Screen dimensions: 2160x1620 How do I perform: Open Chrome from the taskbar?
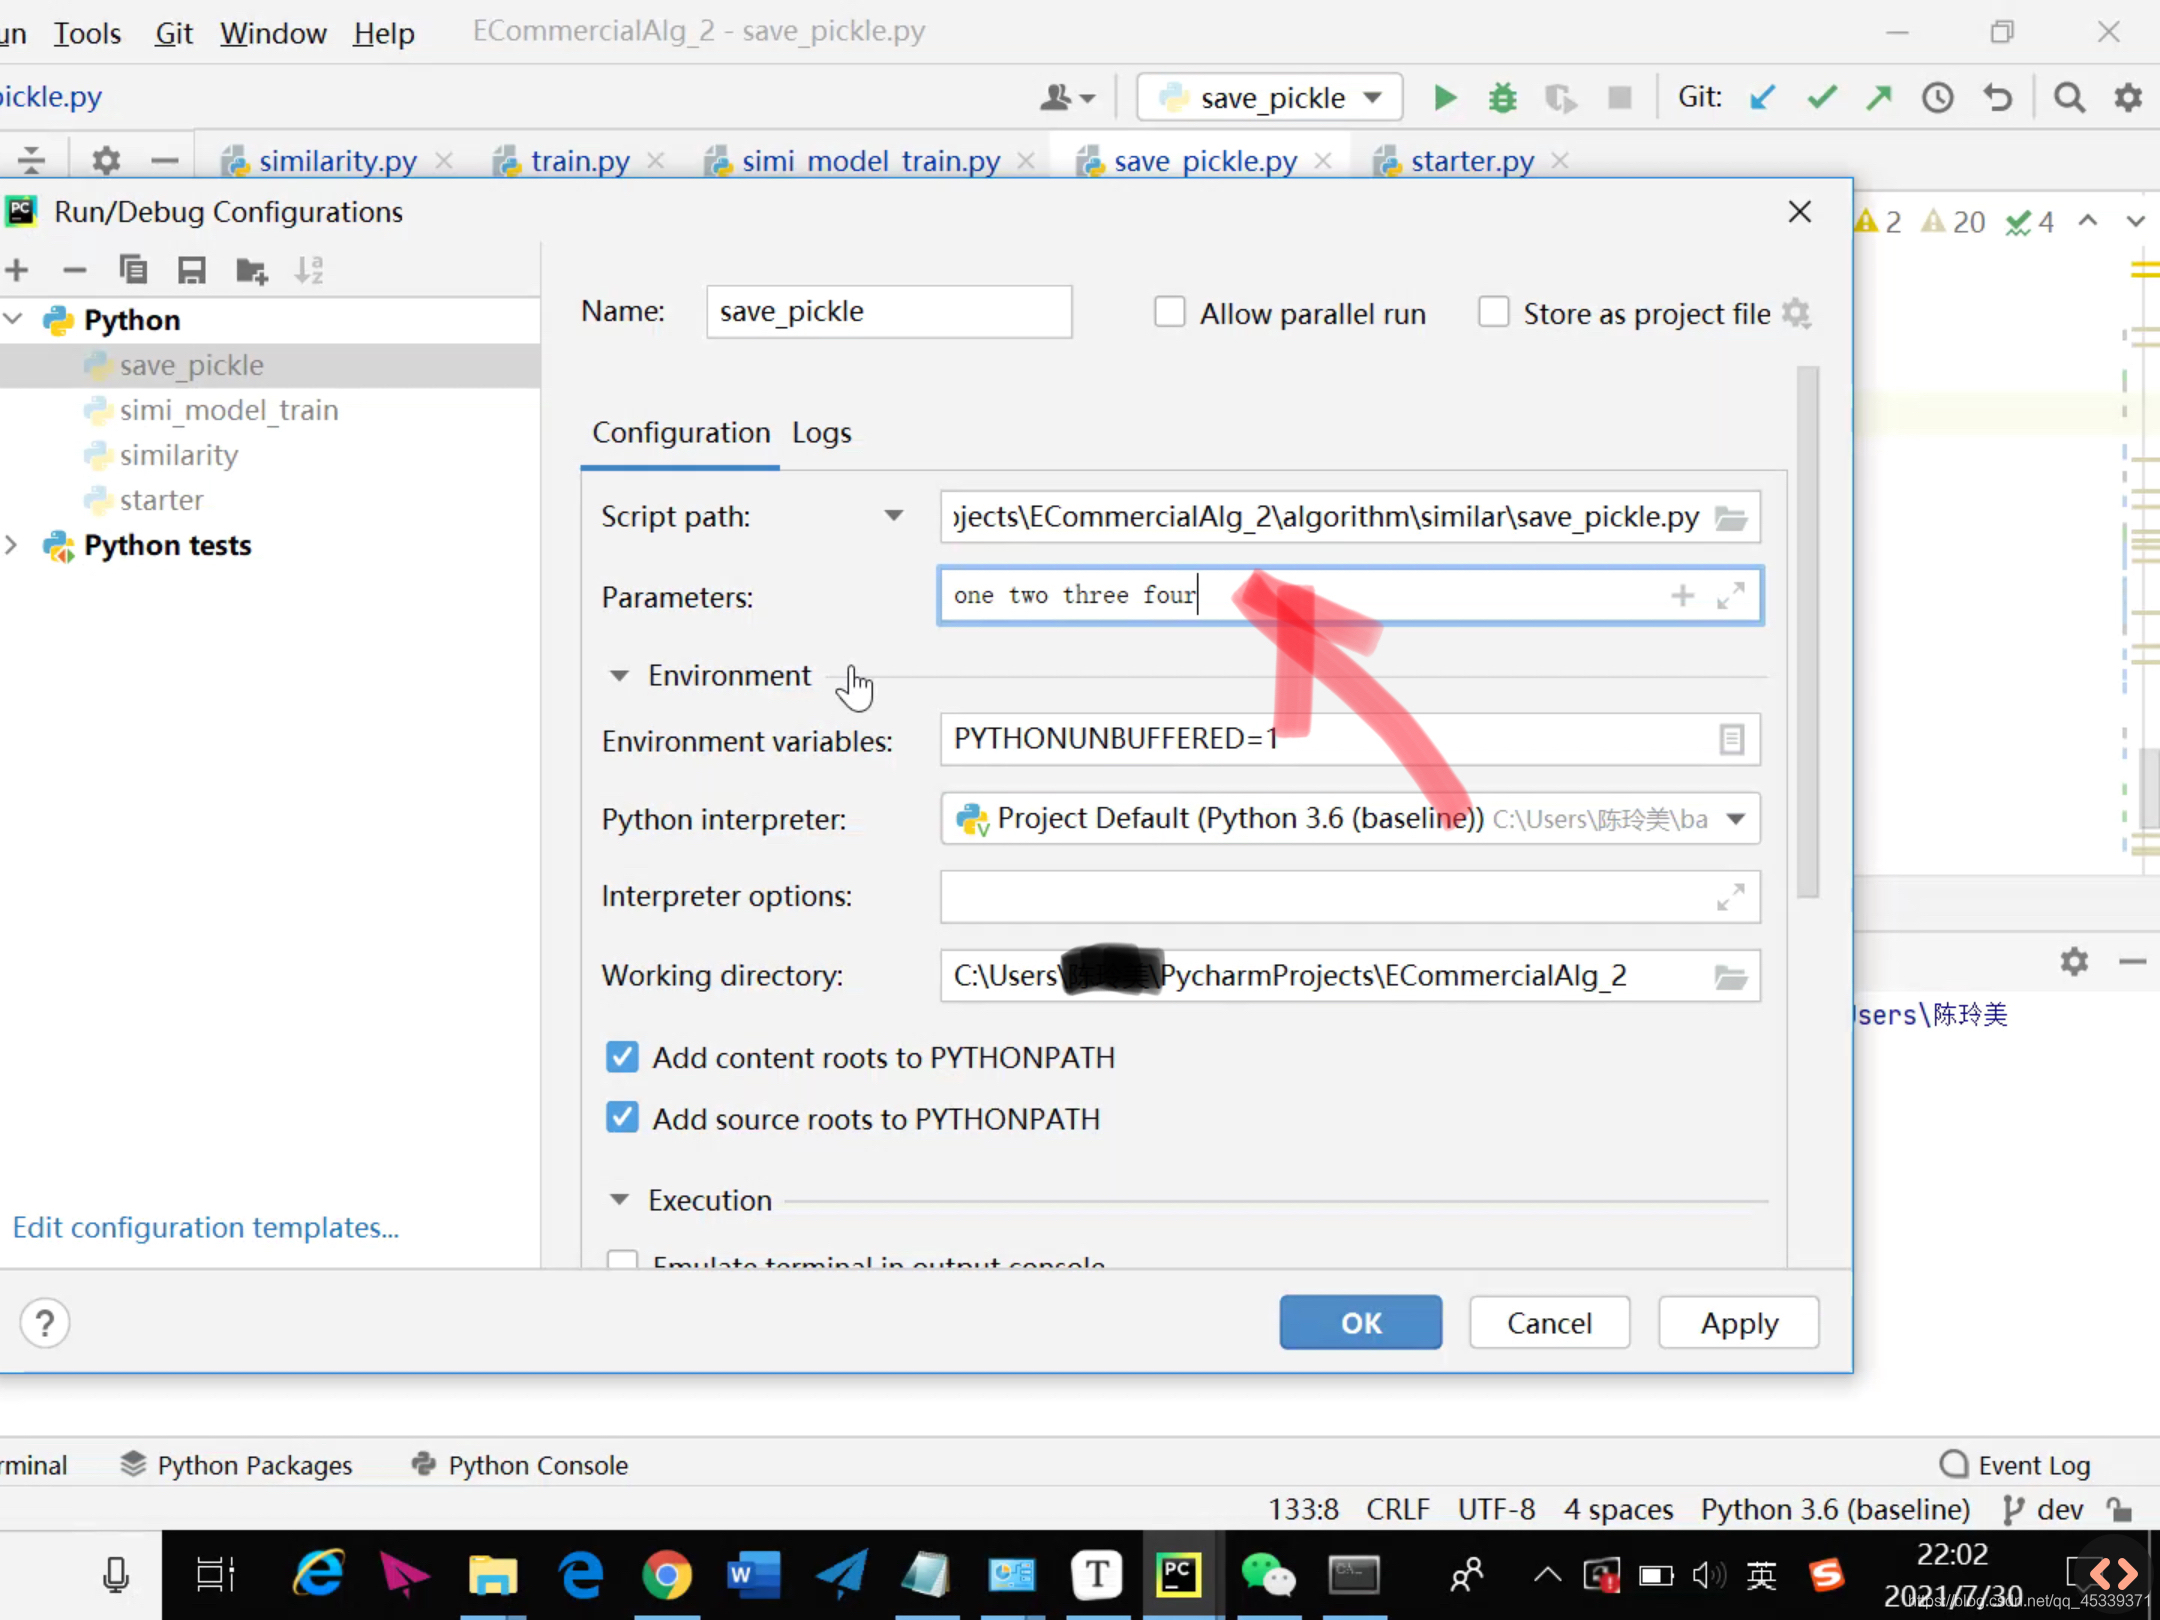click(x=667, y=1572)
